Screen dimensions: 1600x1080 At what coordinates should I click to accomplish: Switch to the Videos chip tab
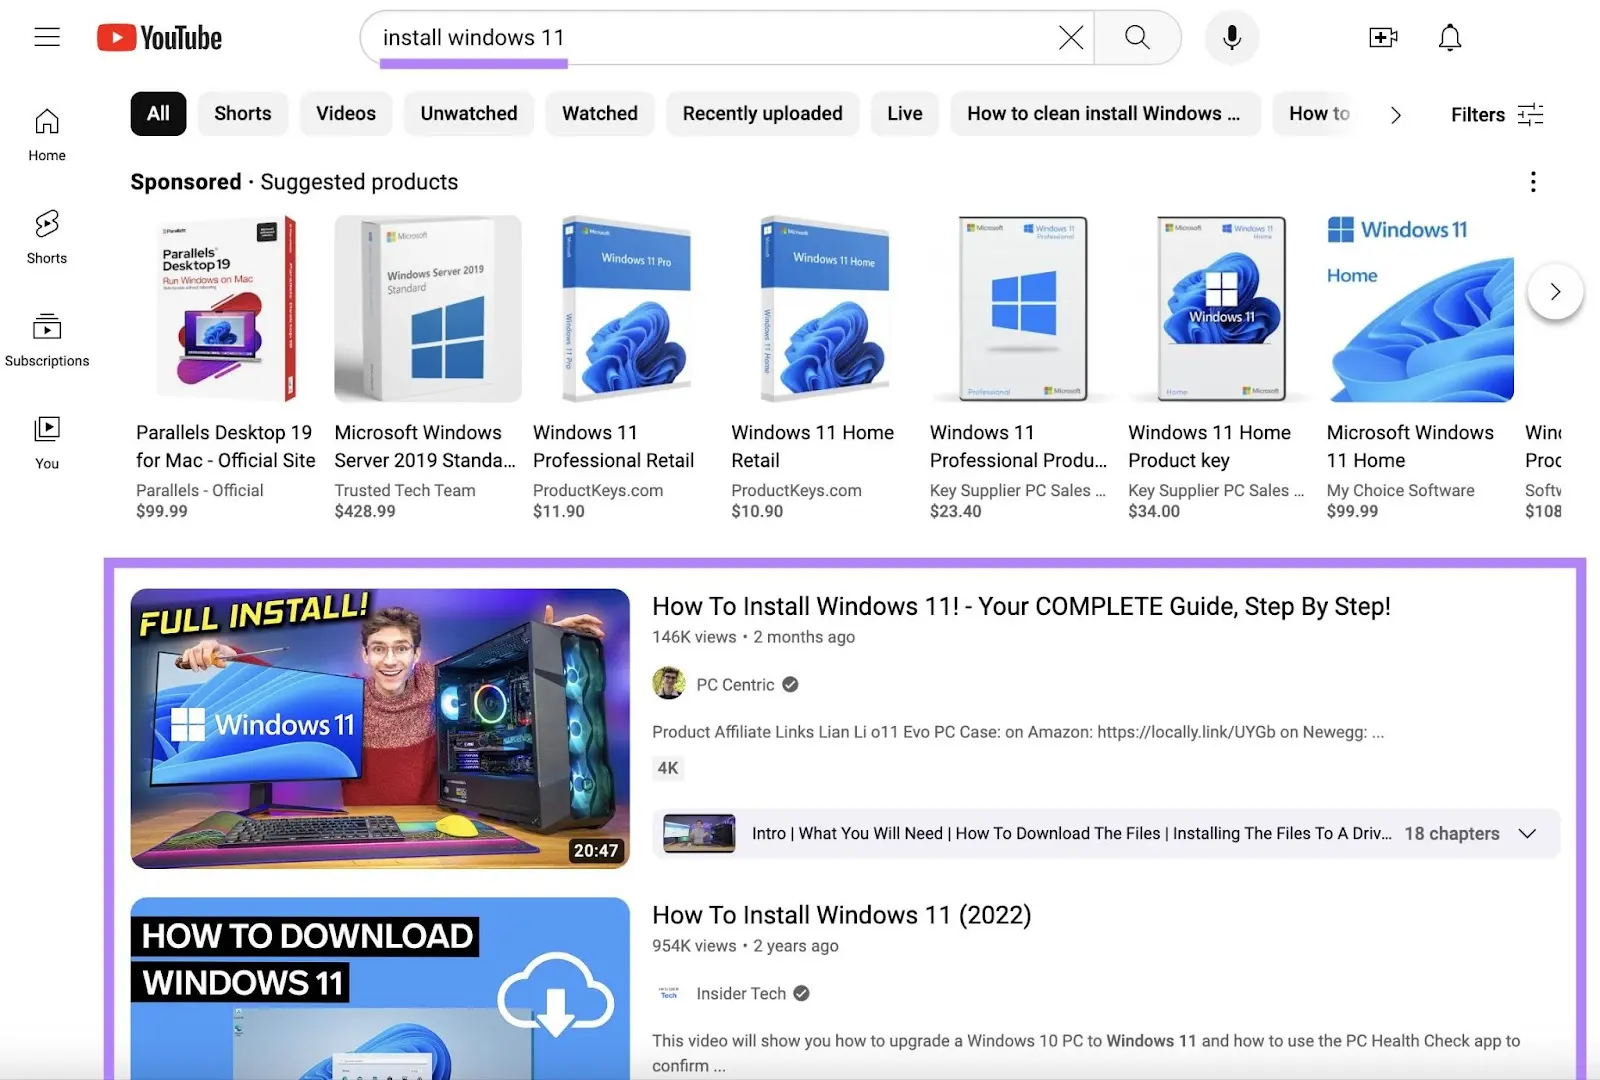coord(346,114)
